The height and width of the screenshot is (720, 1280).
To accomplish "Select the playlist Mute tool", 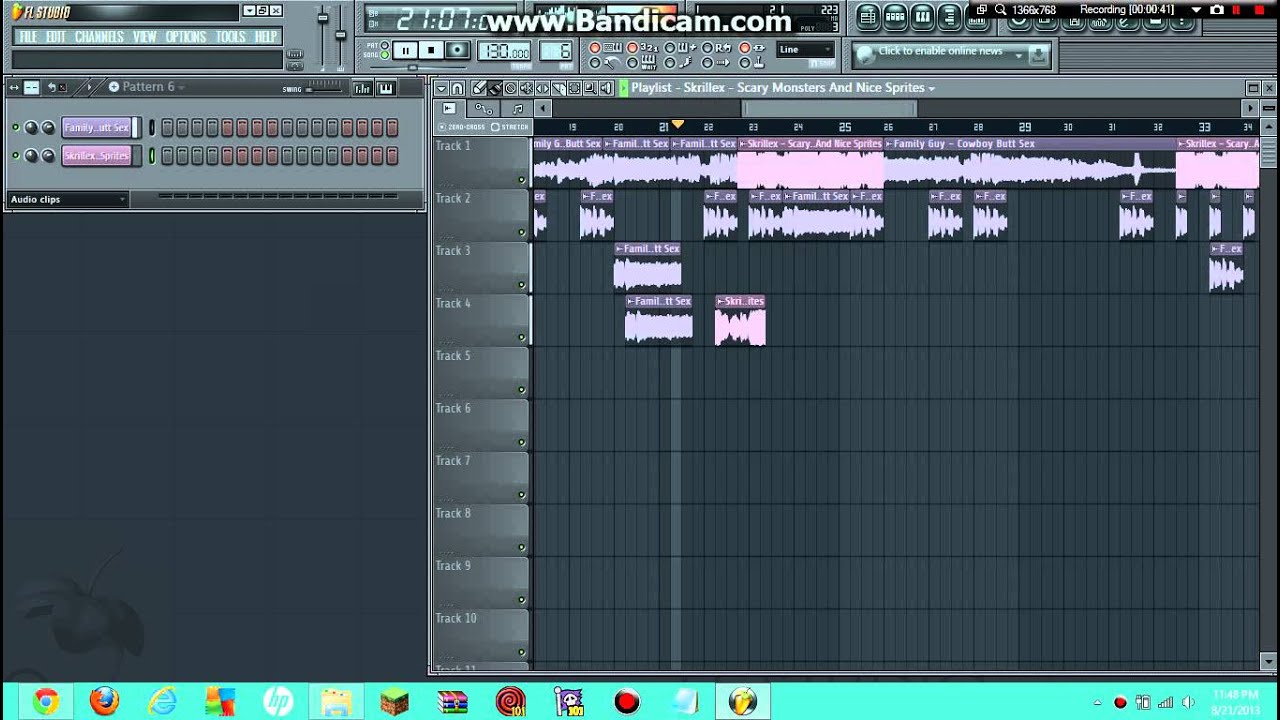I will (527, 88).
